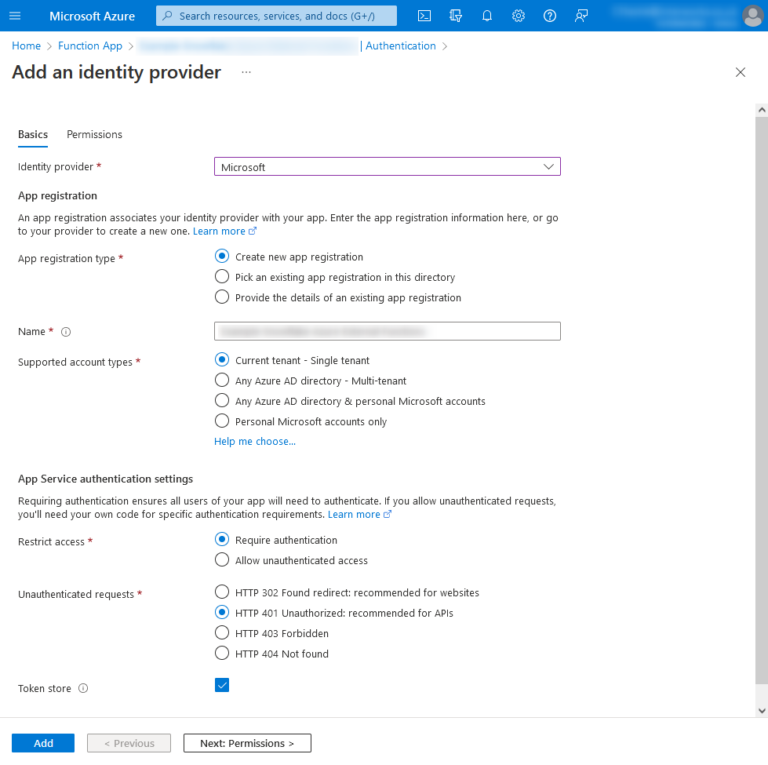Select Personal Microsoft accounts only
Screen dimensions: 768x765
(x=222, y=421)
